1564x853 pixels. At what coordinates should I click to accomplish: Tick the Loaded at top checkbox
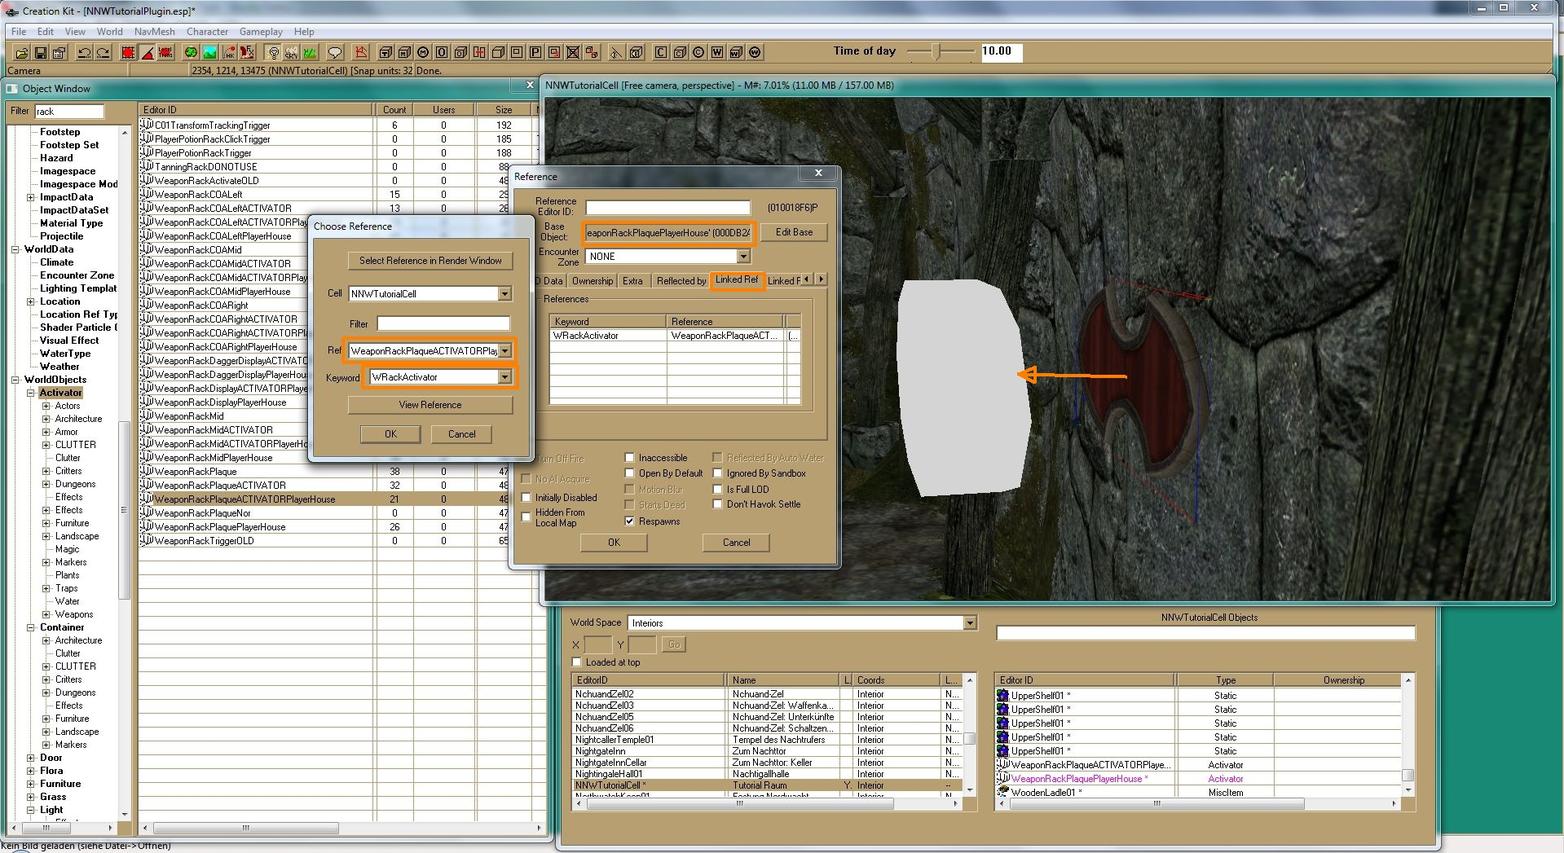point(576,662)
